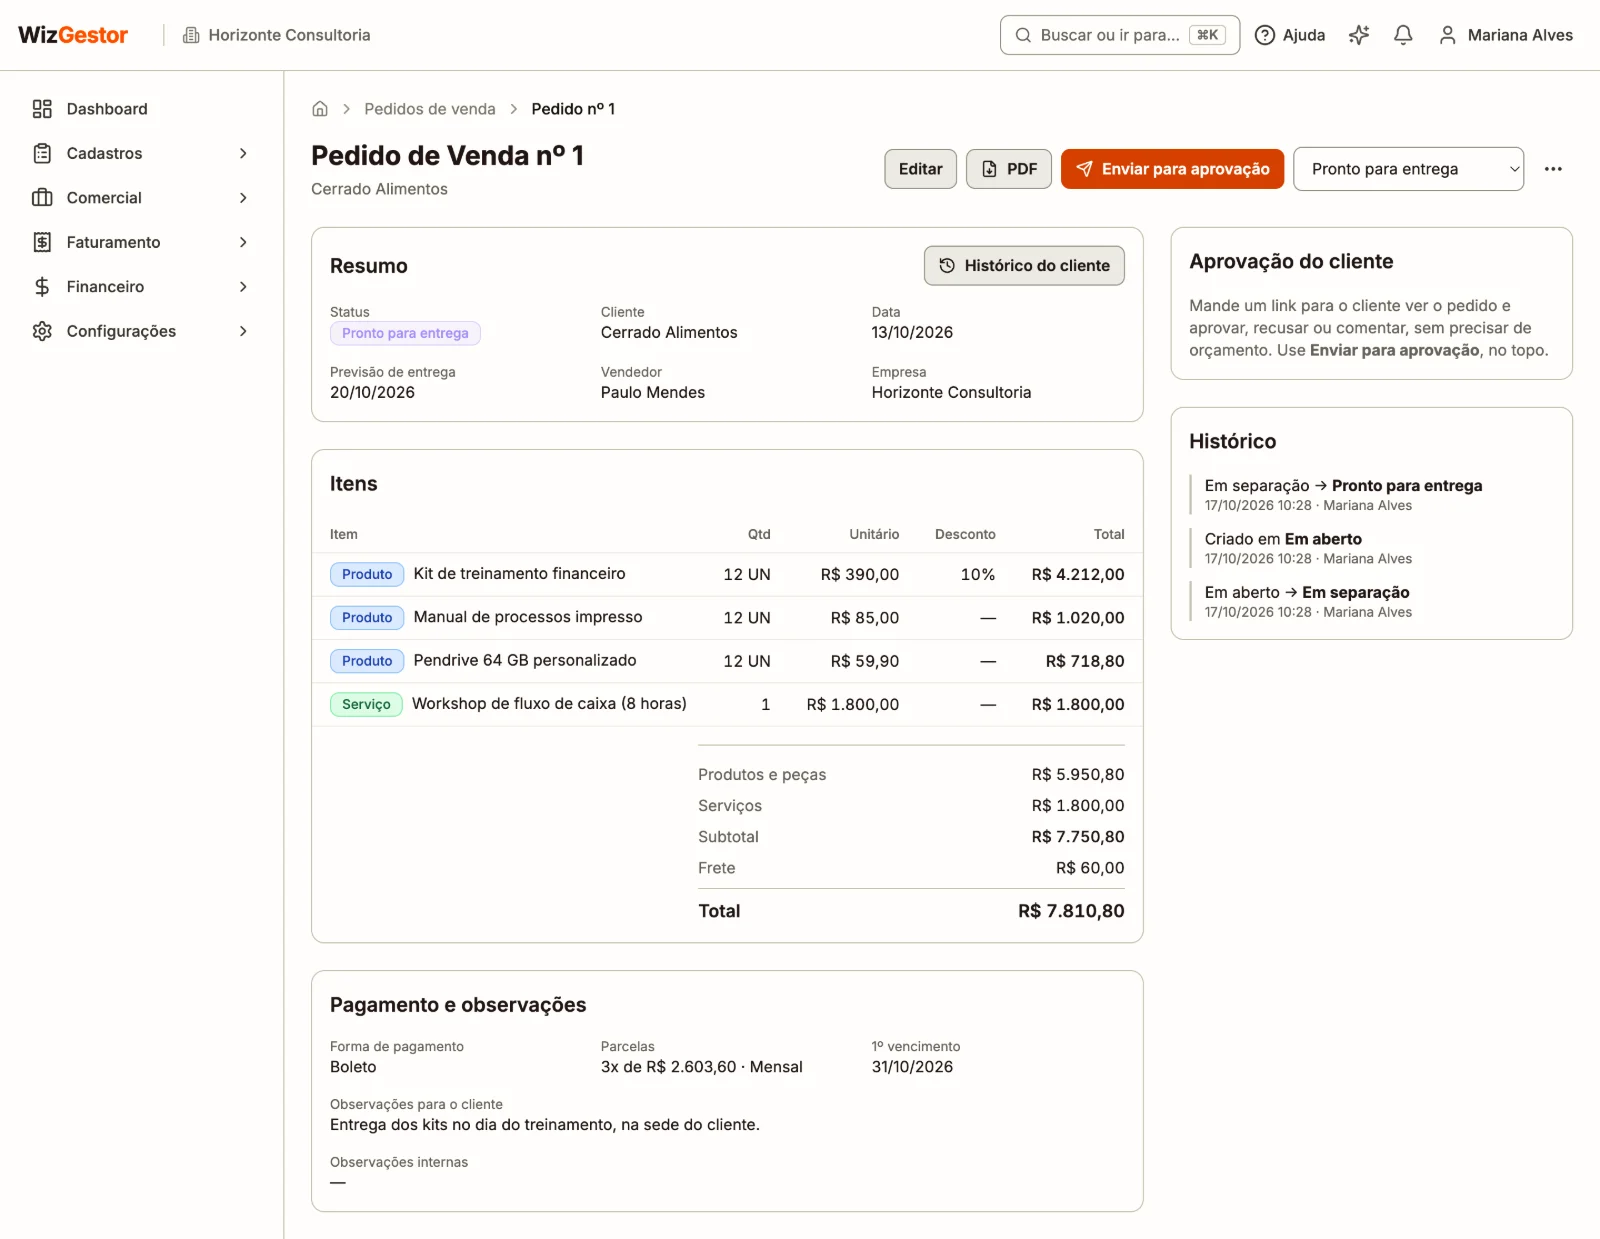The height and width of the screenshot is (1239, 1600).
Task: Click the Pendrive 64 GB personalizado item
Action: [525, 660]
